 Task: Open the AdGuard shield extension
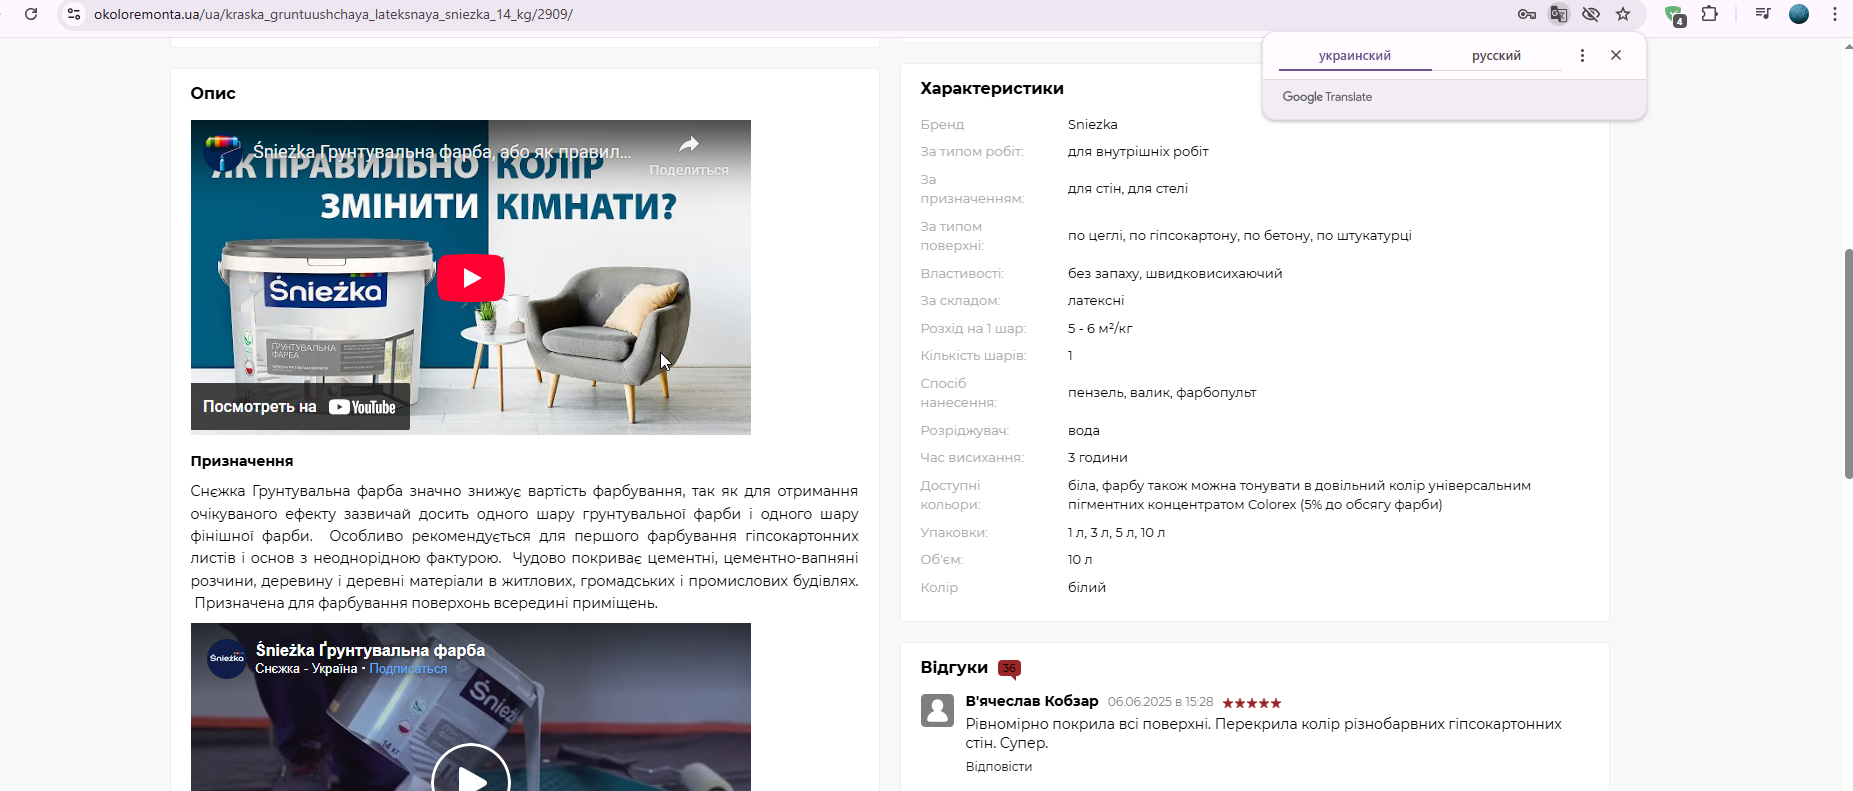(1675, 15)
